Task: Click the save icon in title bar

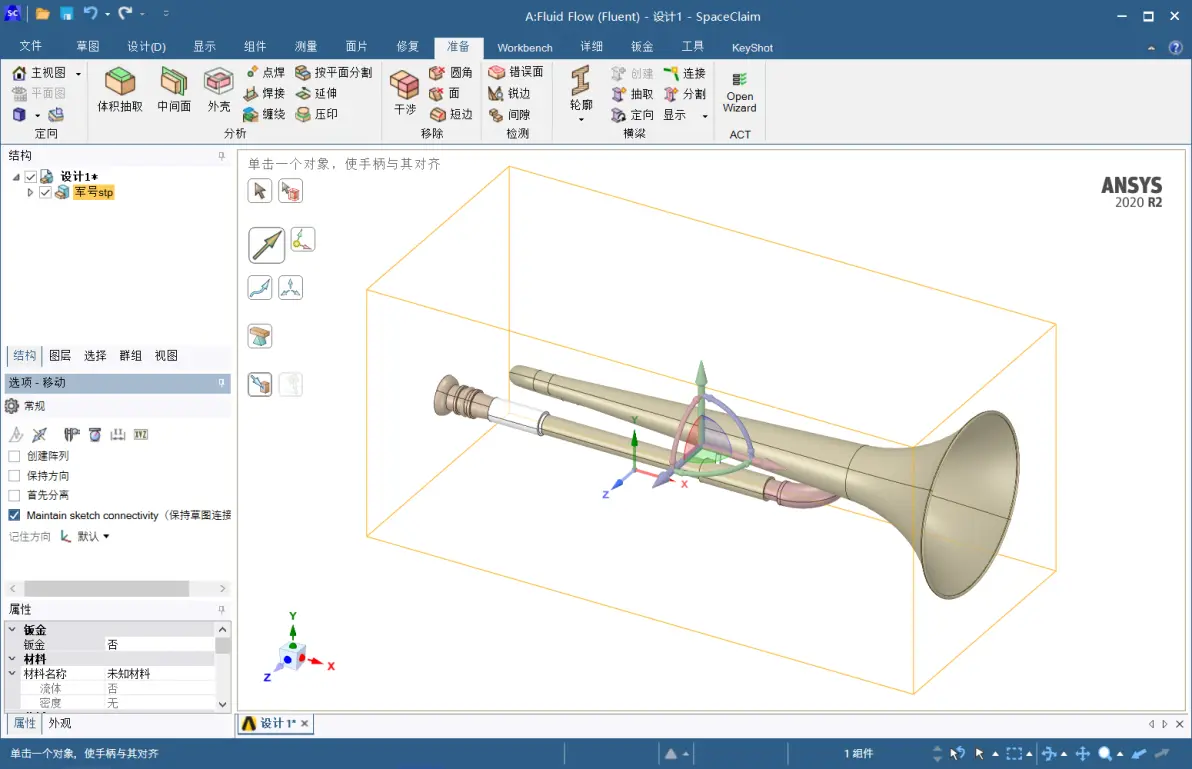Action: pyautogui.click(x=67, y=14)
